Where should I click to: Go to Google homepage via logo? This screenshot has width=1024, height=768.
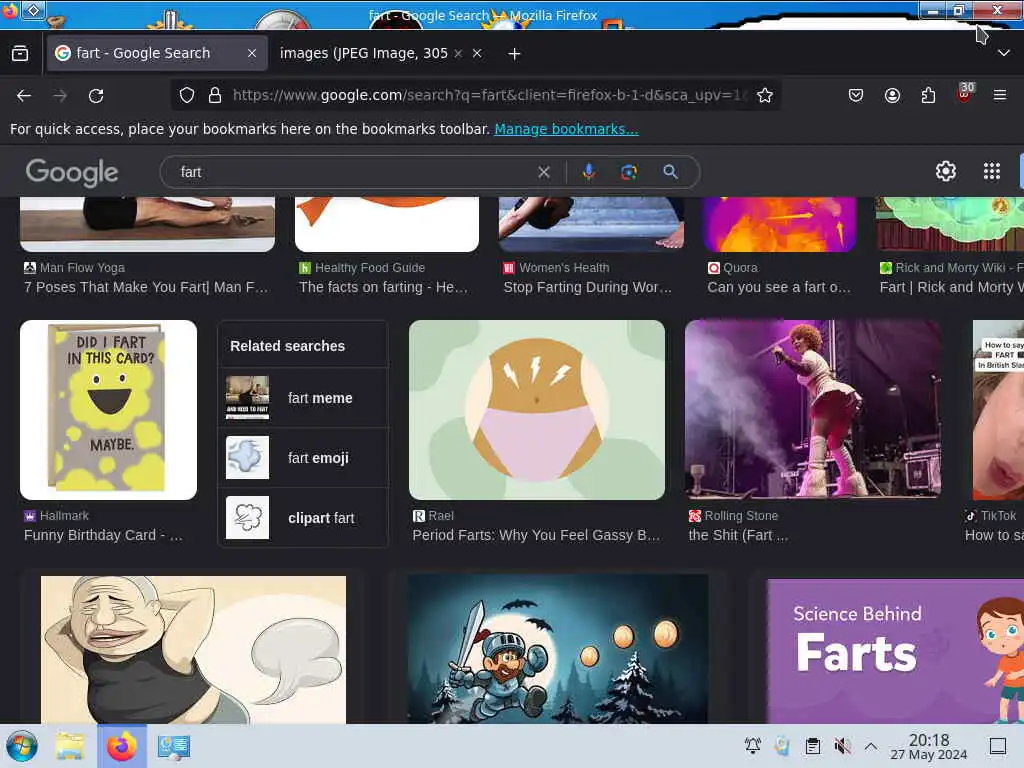72,172
